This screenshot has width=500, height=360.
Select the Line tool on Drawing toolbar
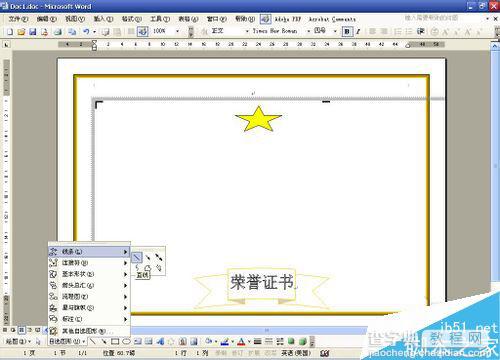point(93,341)
